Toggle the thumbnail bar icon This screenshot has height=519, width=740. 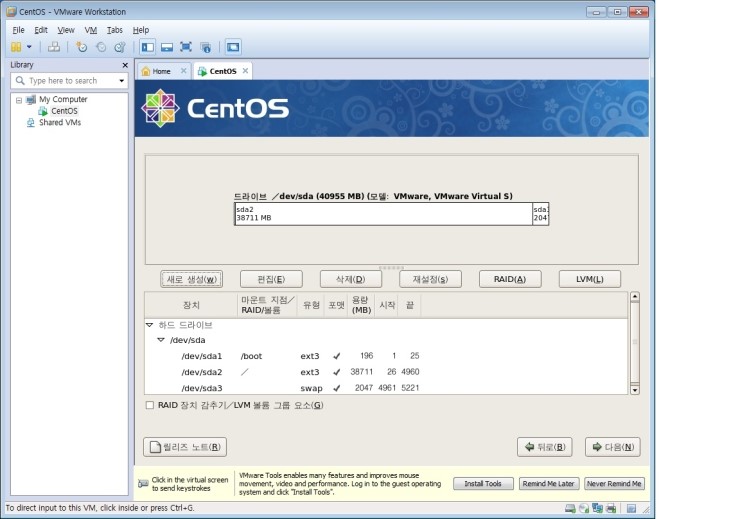167,47
